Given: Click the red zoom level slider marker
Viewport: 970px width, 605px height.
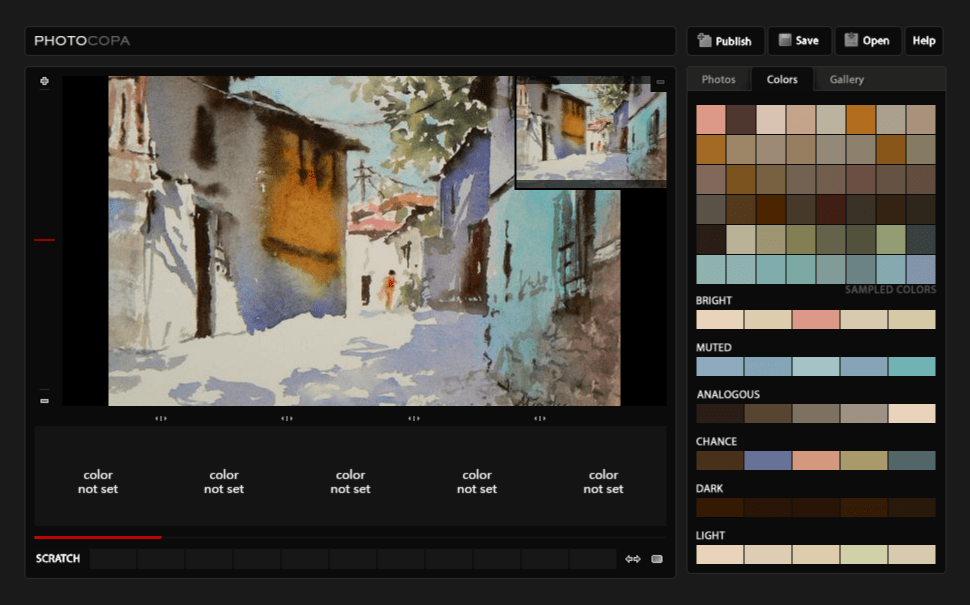Looking at the screenshot, I should (x=44, y=240).
